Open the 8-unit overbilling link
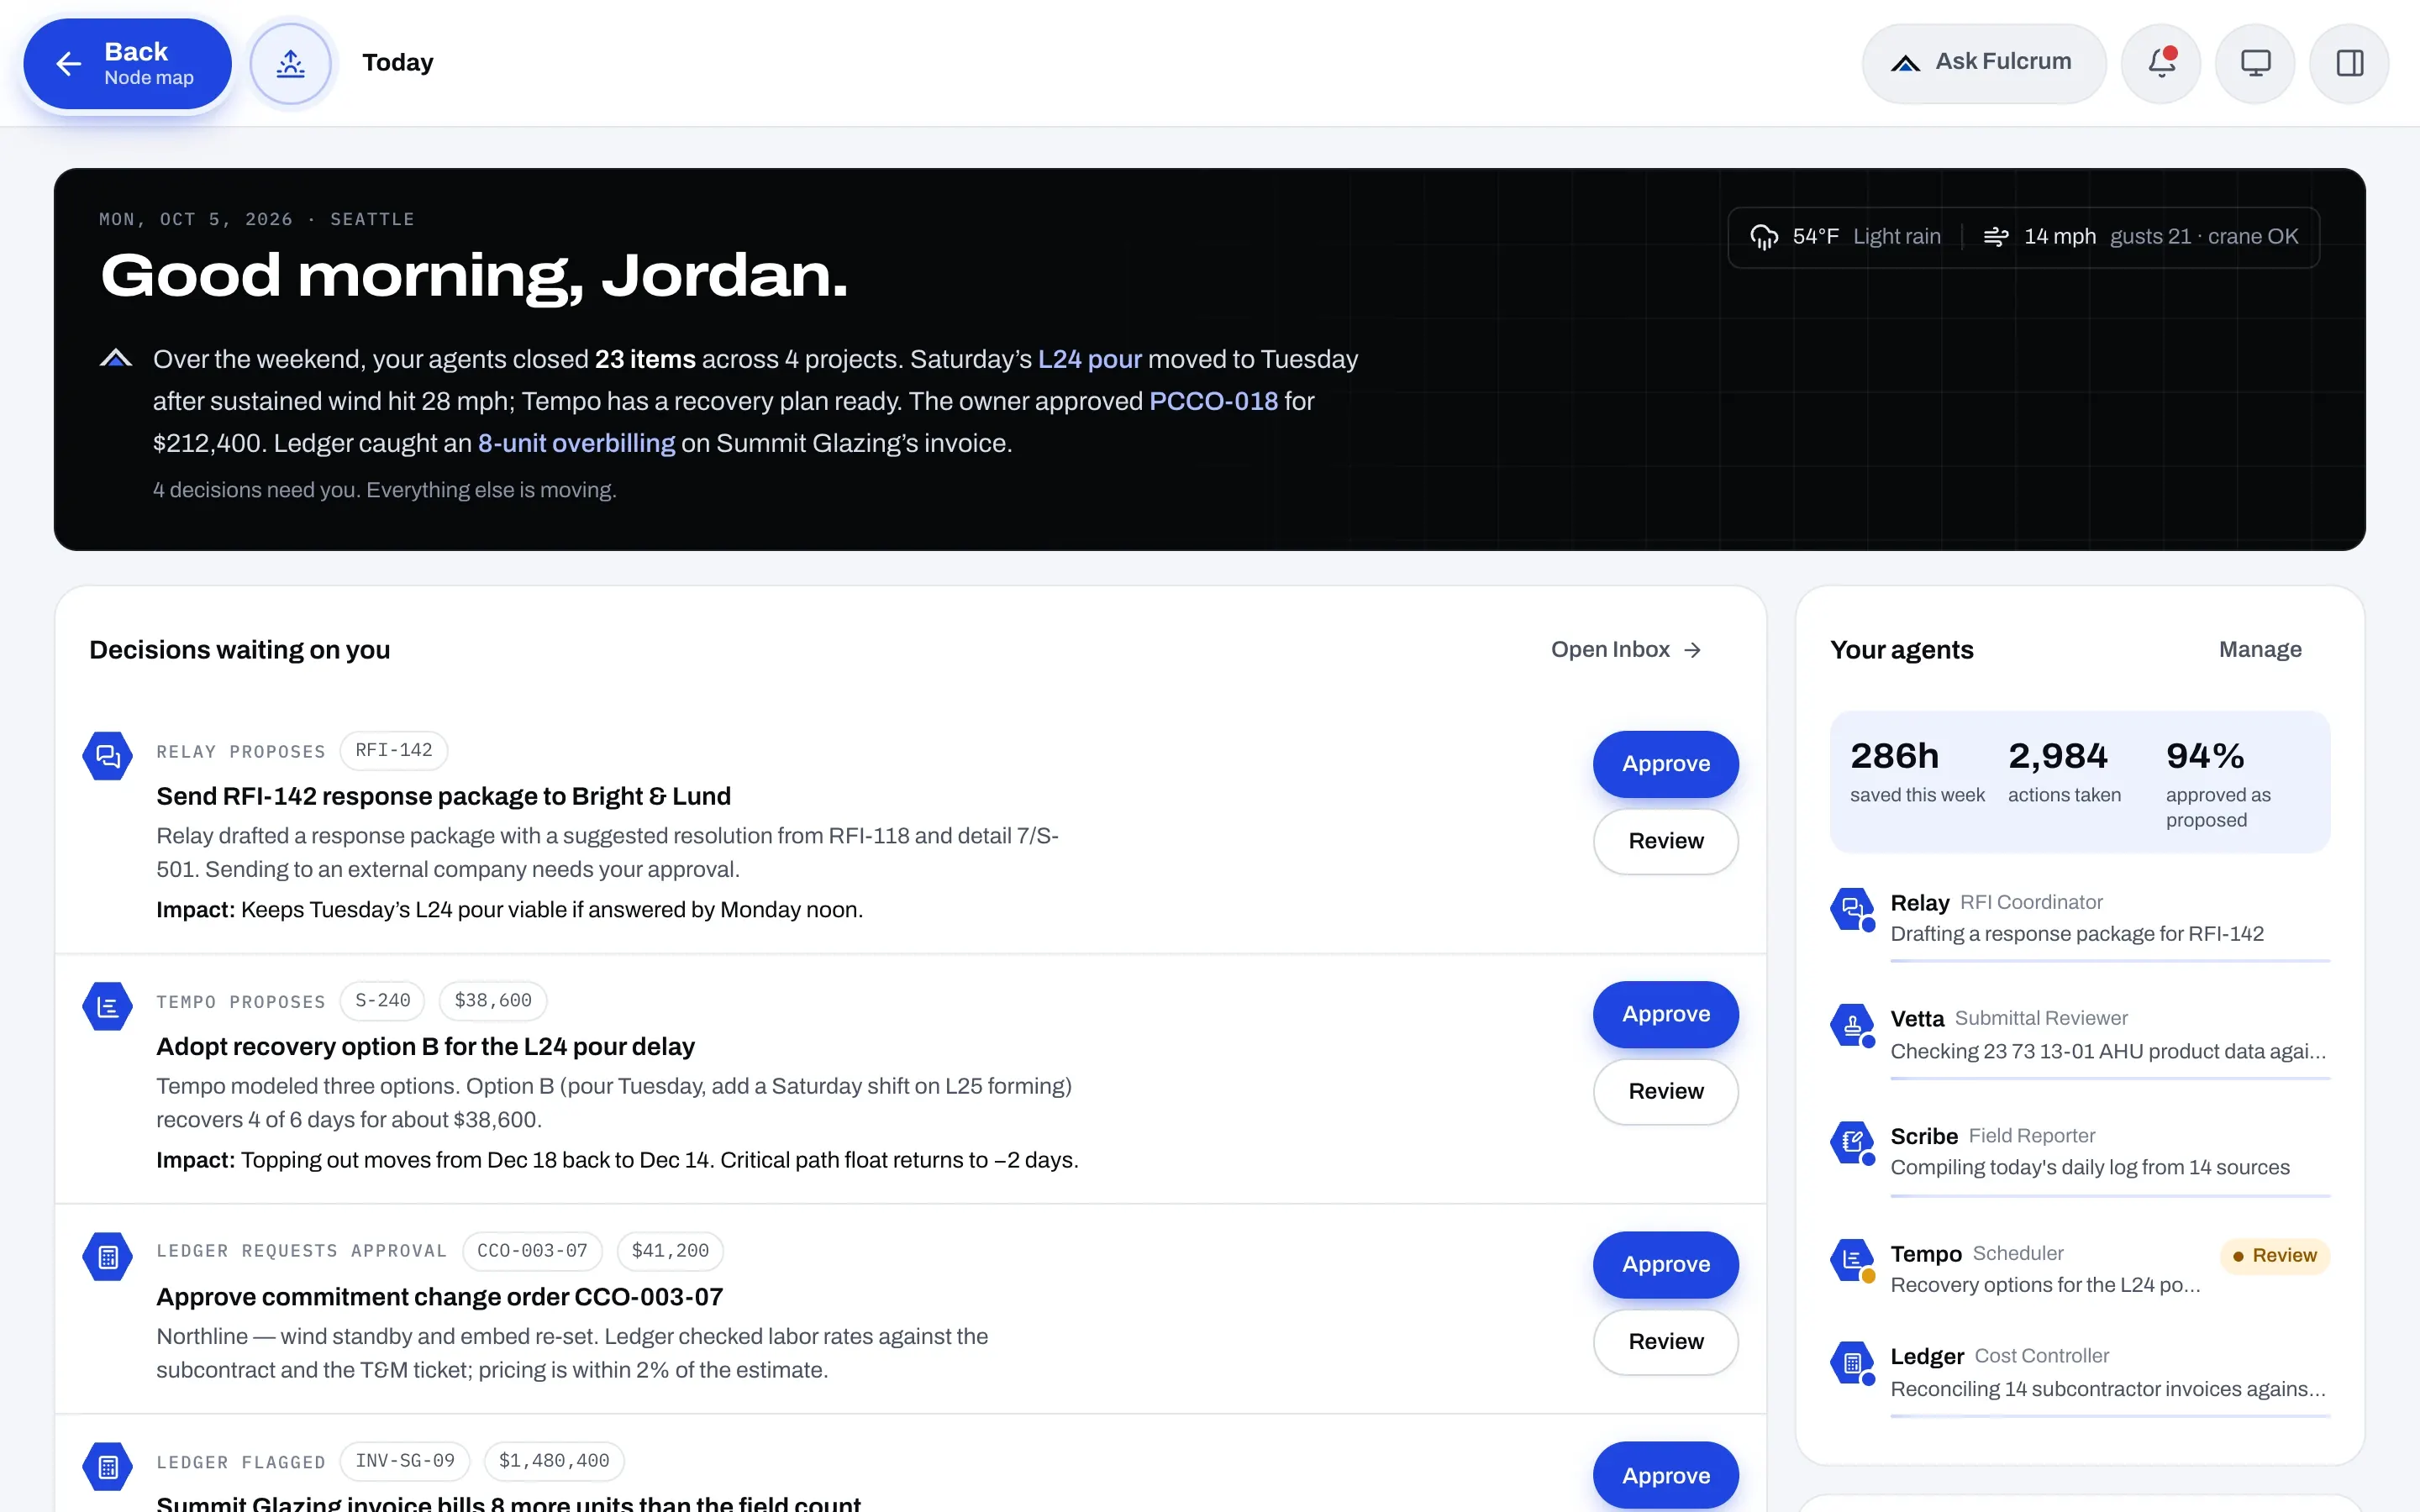Screen dimensions: 2420x1512 click(576, 443)
